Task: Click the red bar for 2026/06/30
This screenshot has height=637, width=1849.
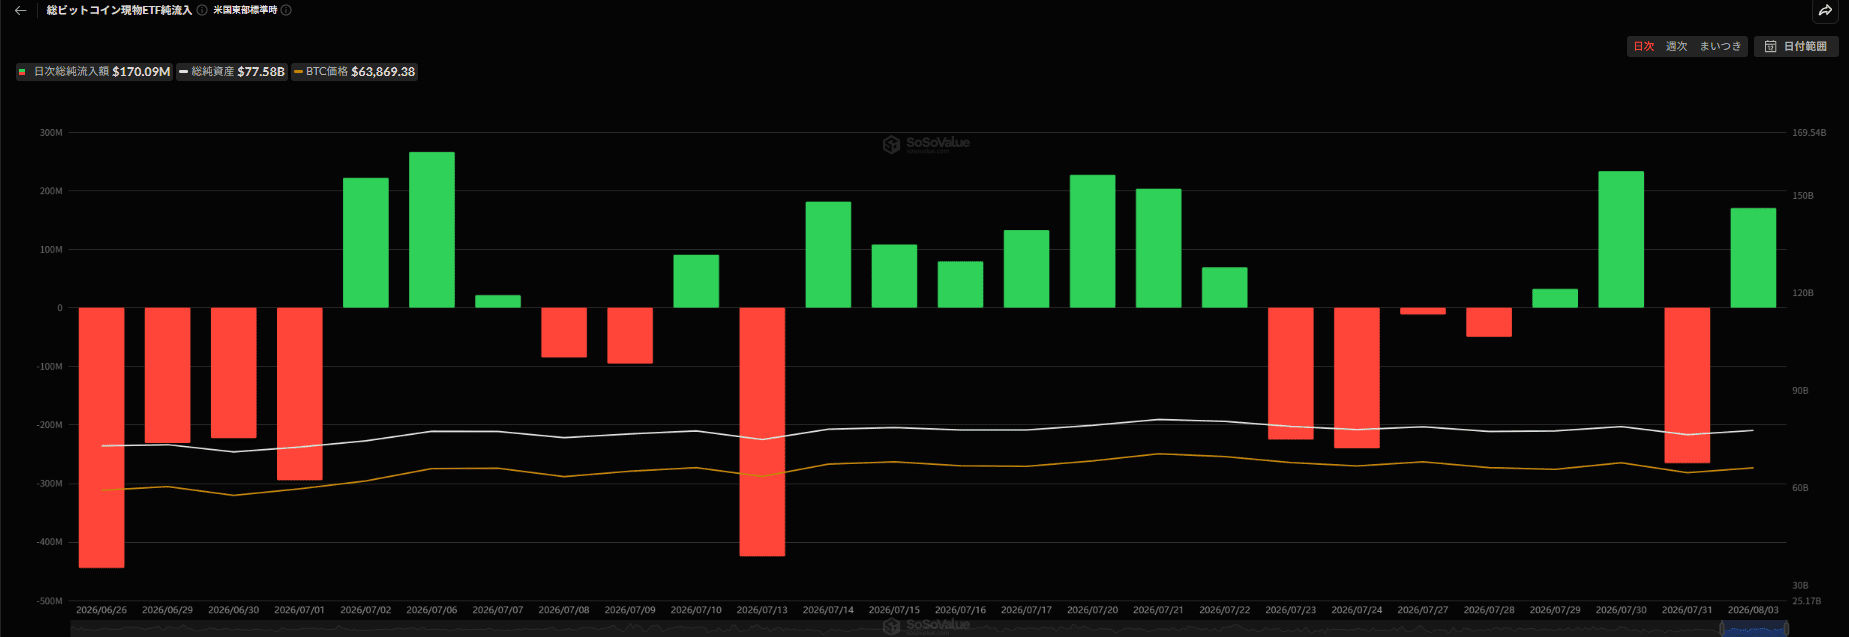Action: point(233,372)
